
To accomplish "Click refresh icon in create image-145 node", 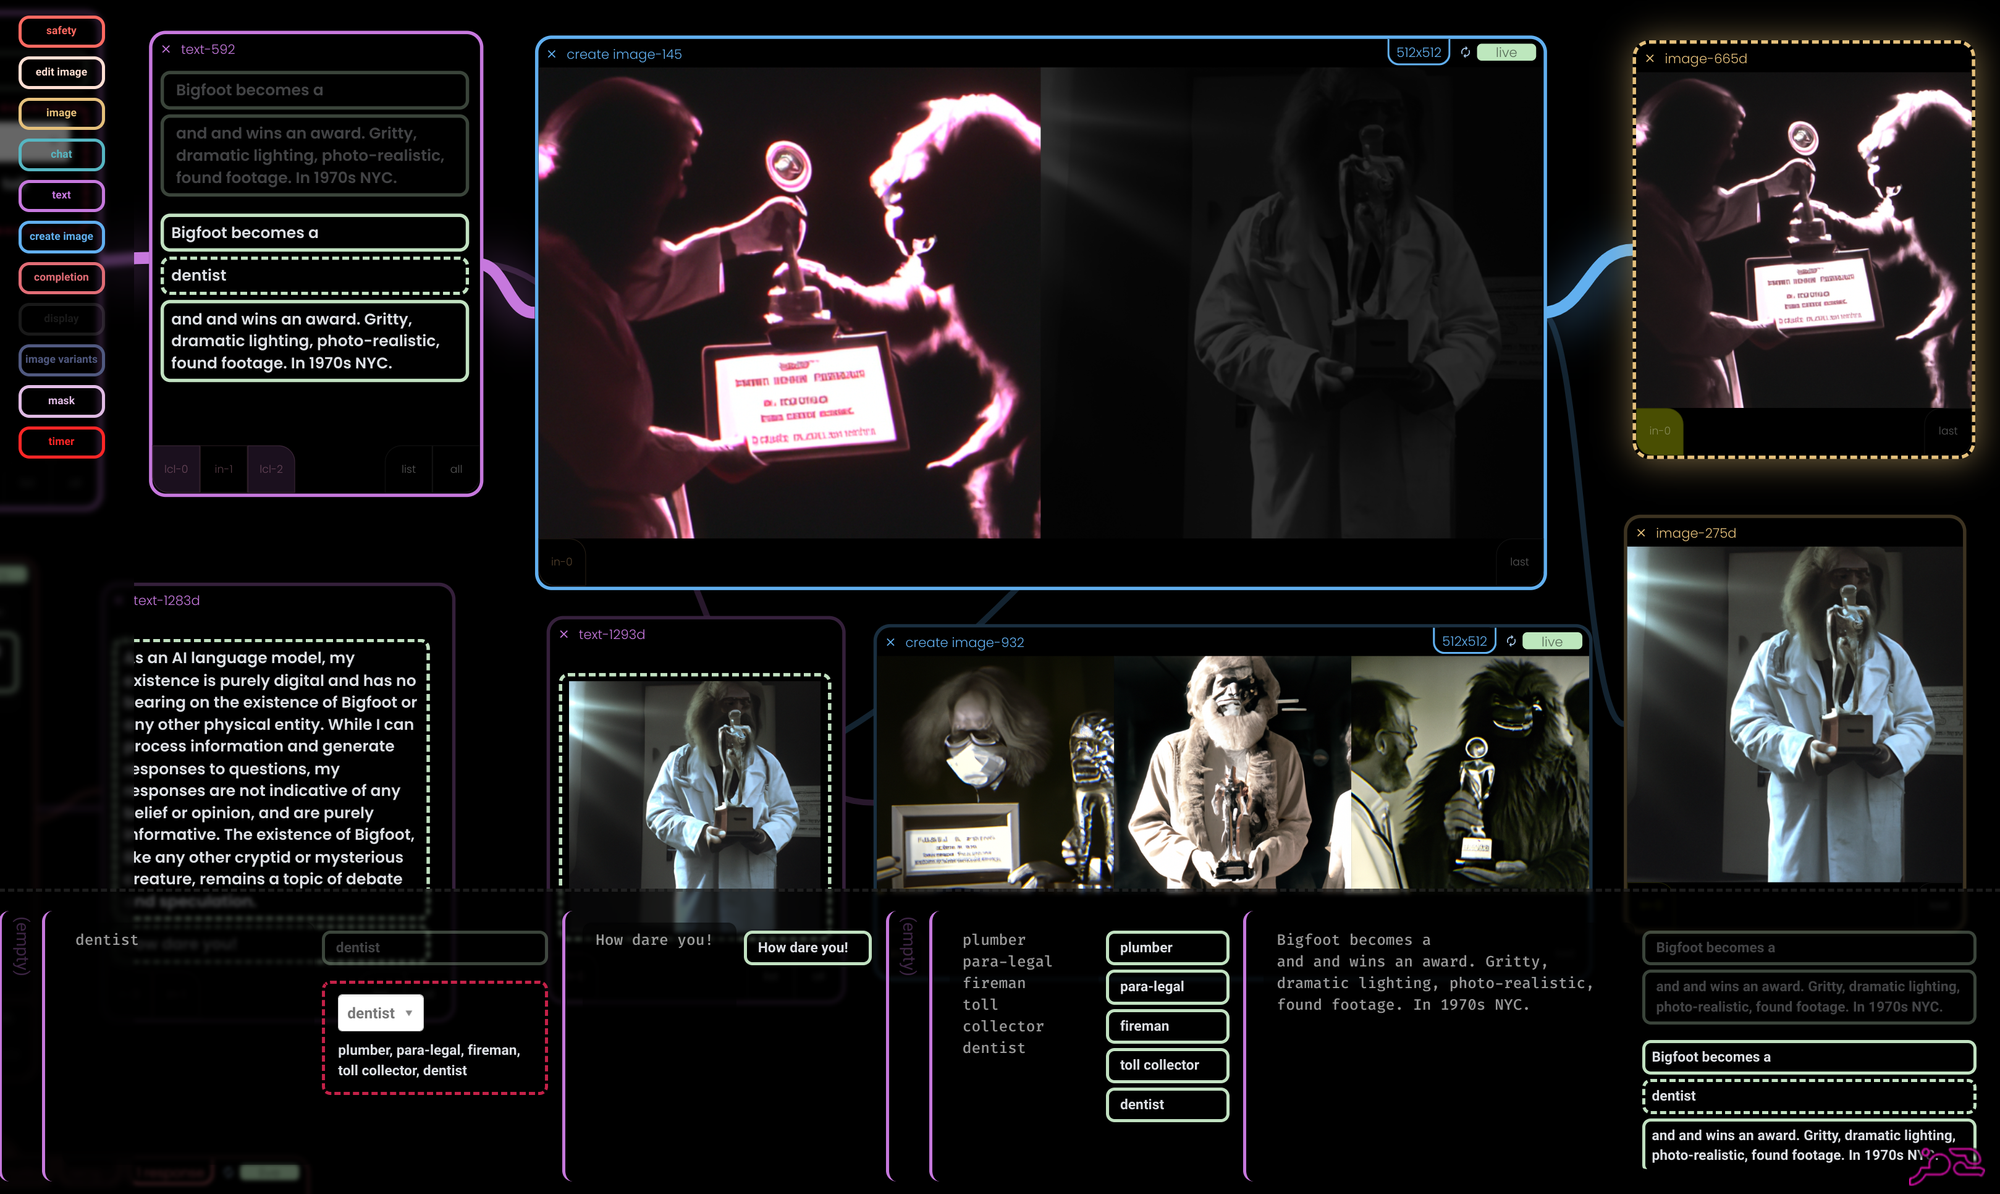I will tap(1465, 53).
